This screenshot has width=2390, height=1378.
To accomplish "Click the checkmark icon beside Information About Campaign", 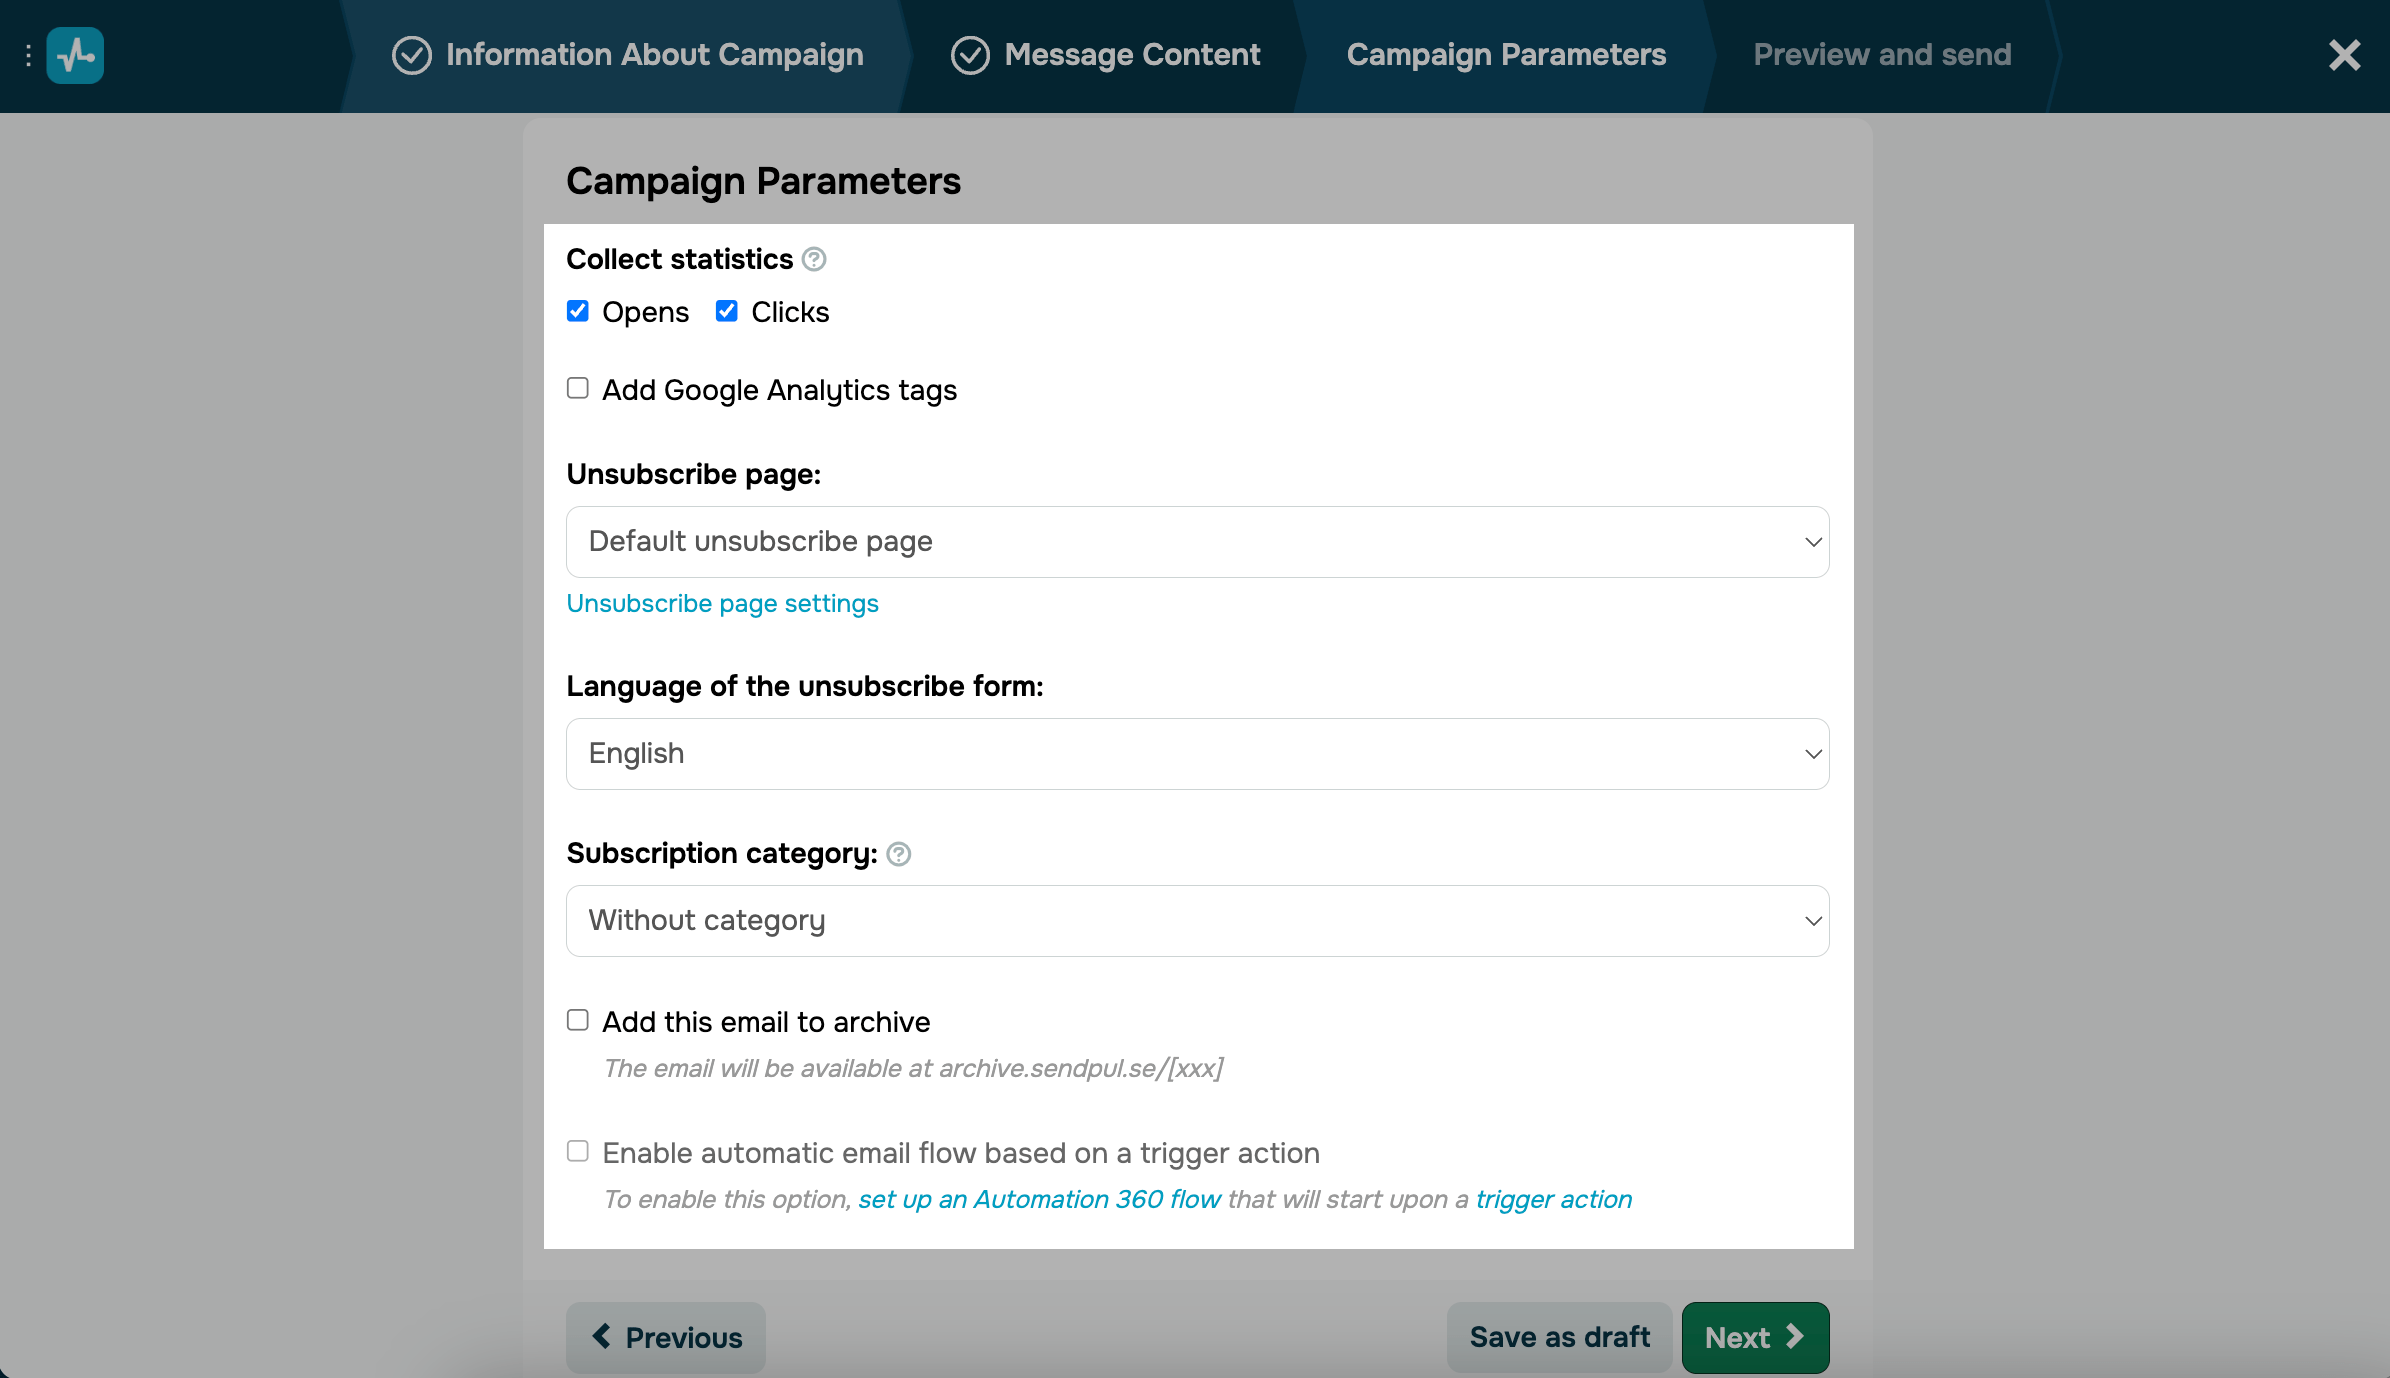I will 411,56.
